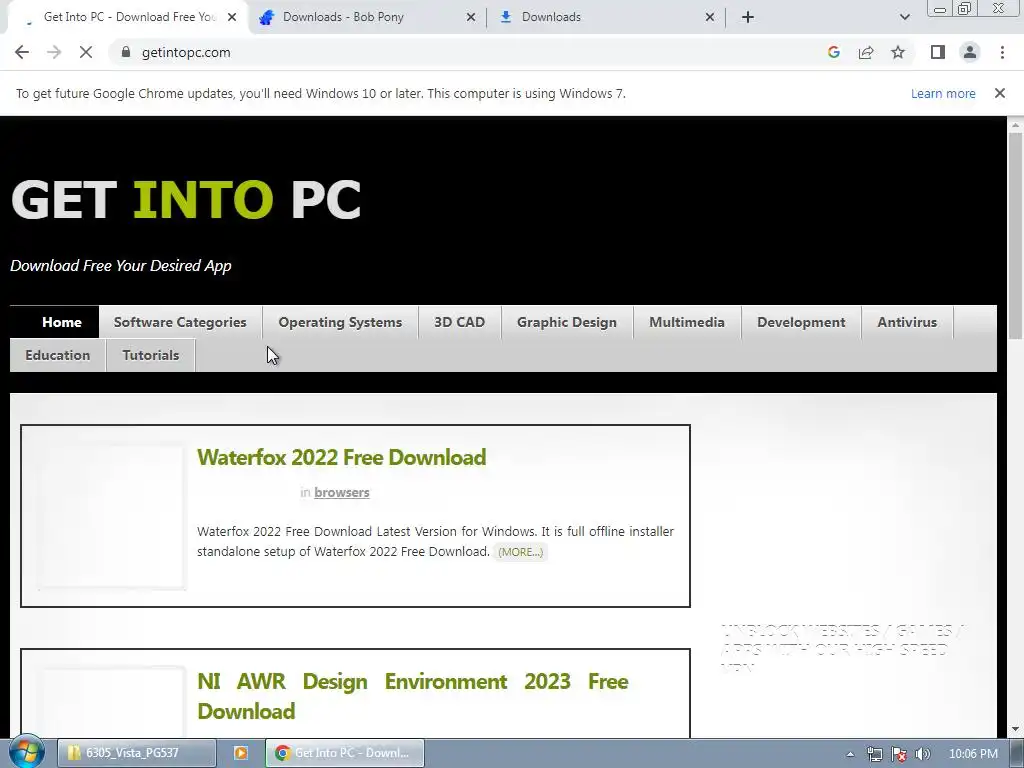Click the browsers category link
The height and width of the screenshot is (768, 1024).
[342, 492]
